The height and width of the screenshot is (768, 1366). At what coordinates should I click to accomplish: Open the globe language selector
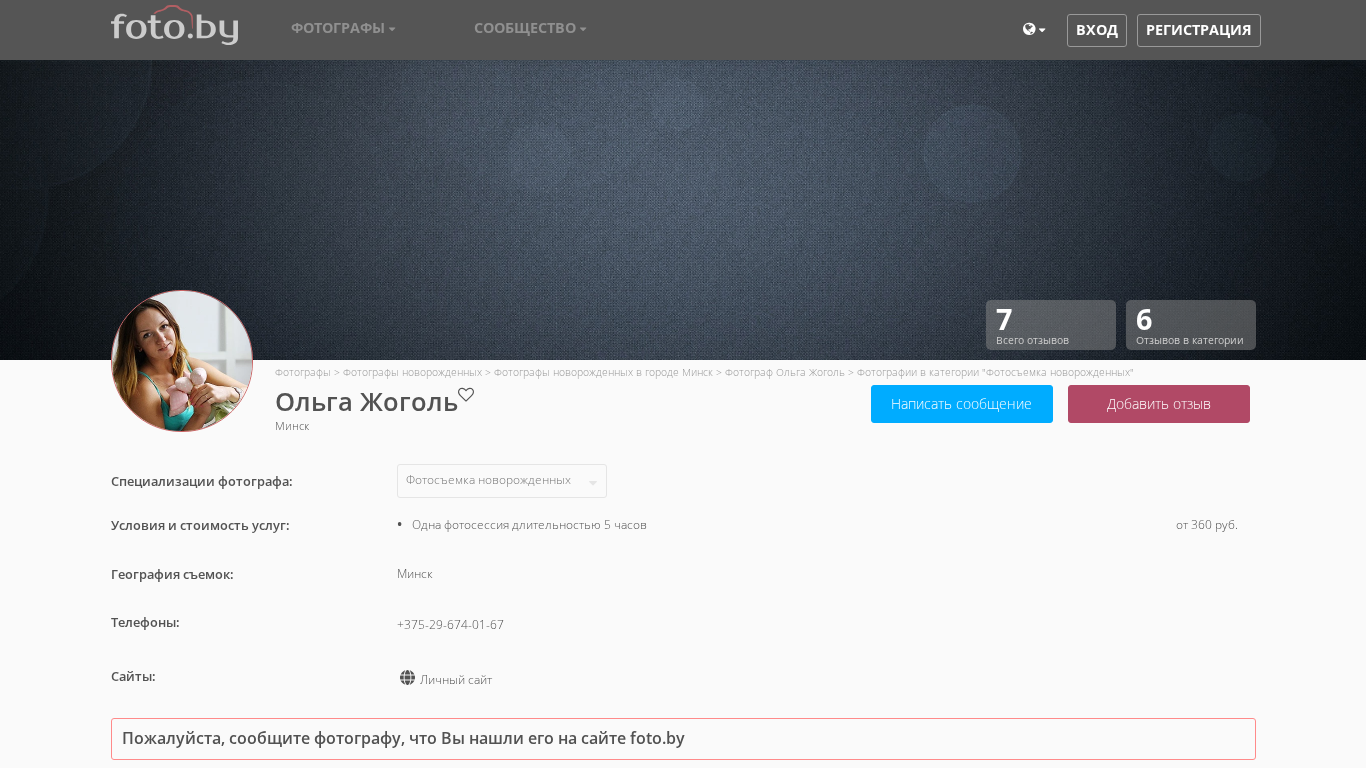coord(1034,29)
